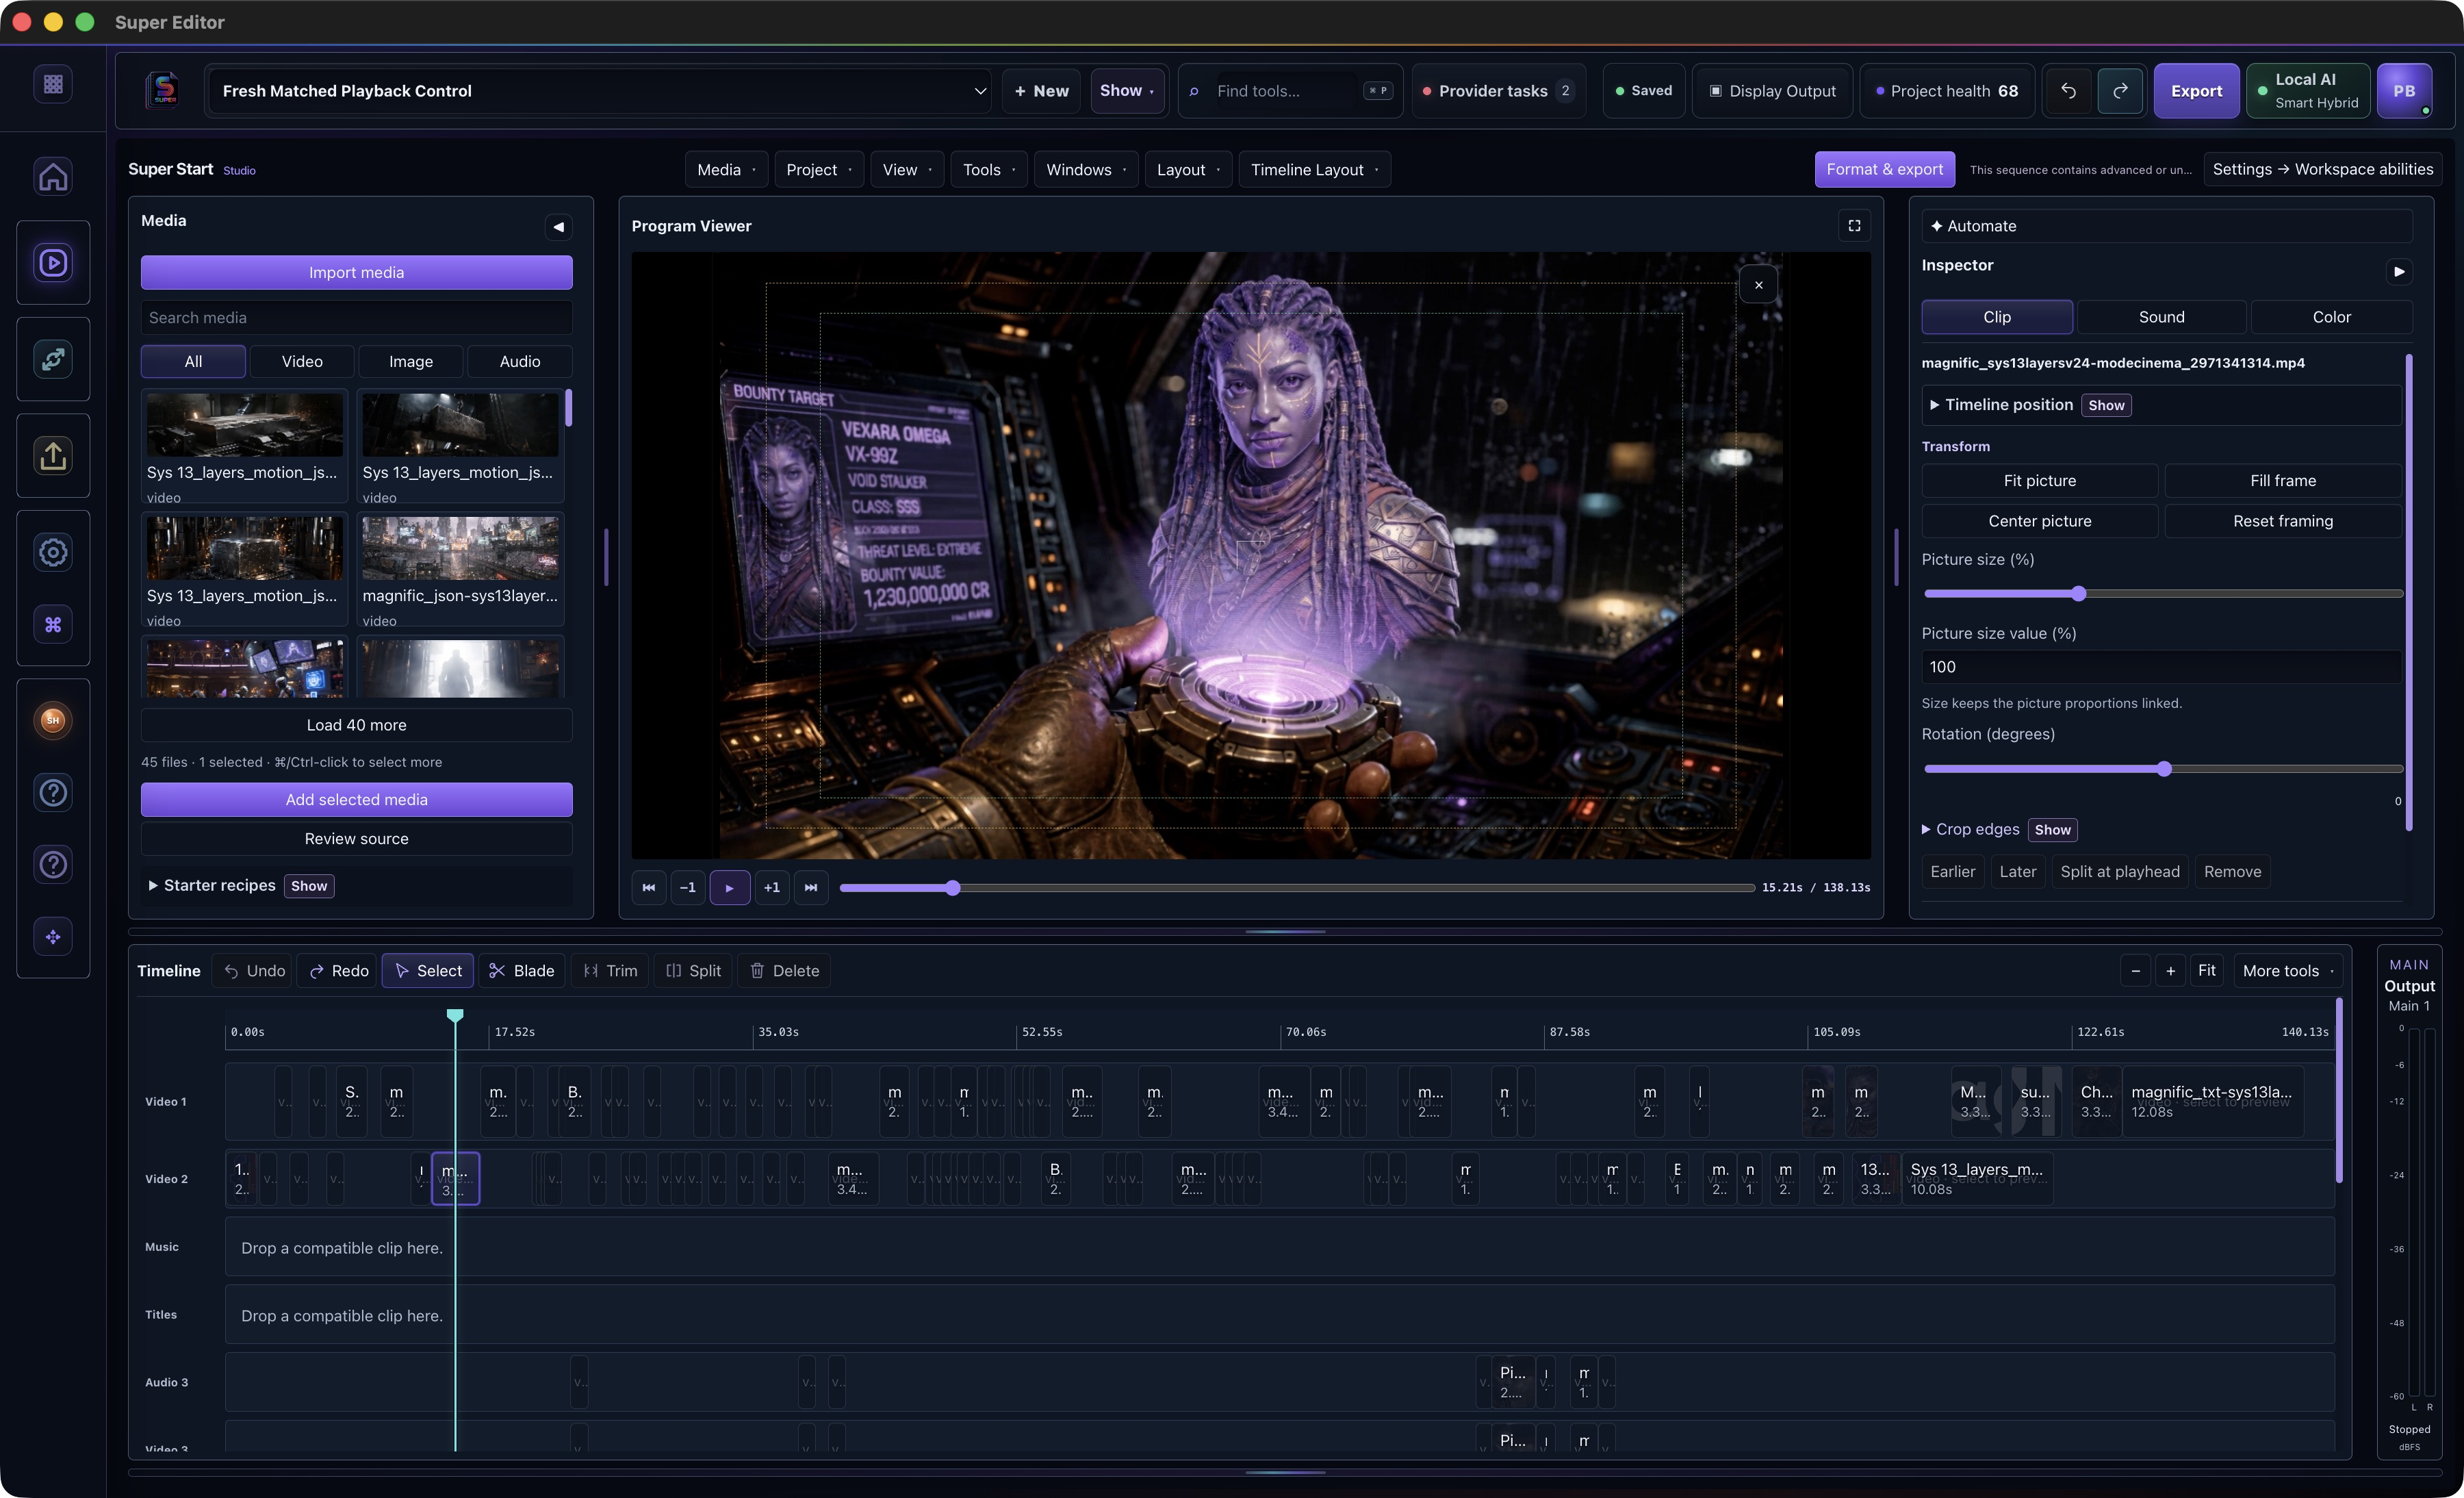This screenshot has width=2464, height=1498.
Task: Close the overlay with the X in the viewer
Action: (x=1758, y=285)
